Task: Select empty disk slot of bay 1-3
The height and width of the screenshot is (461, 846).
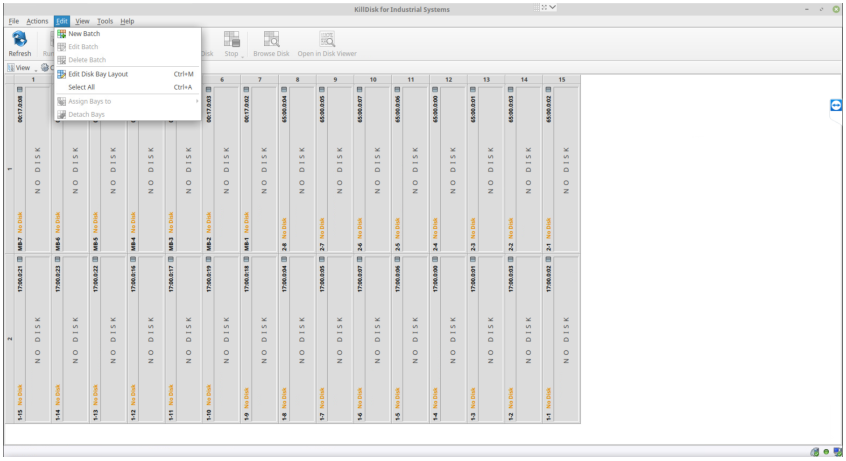Action: pos(490,339)
